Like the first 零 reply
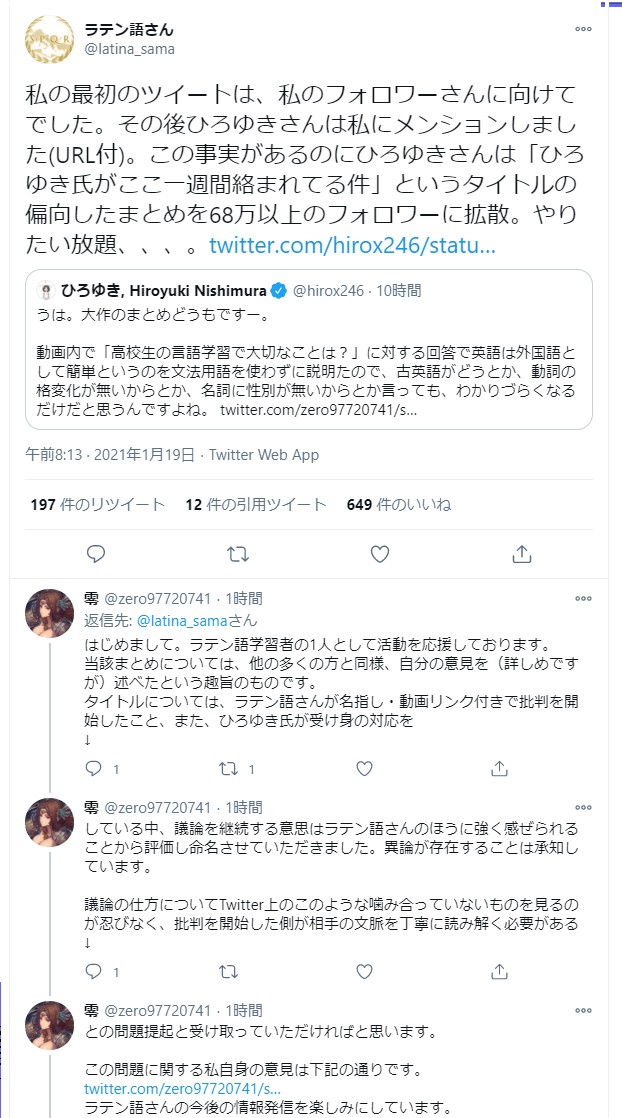622x1118 pixels. point(365,769)
